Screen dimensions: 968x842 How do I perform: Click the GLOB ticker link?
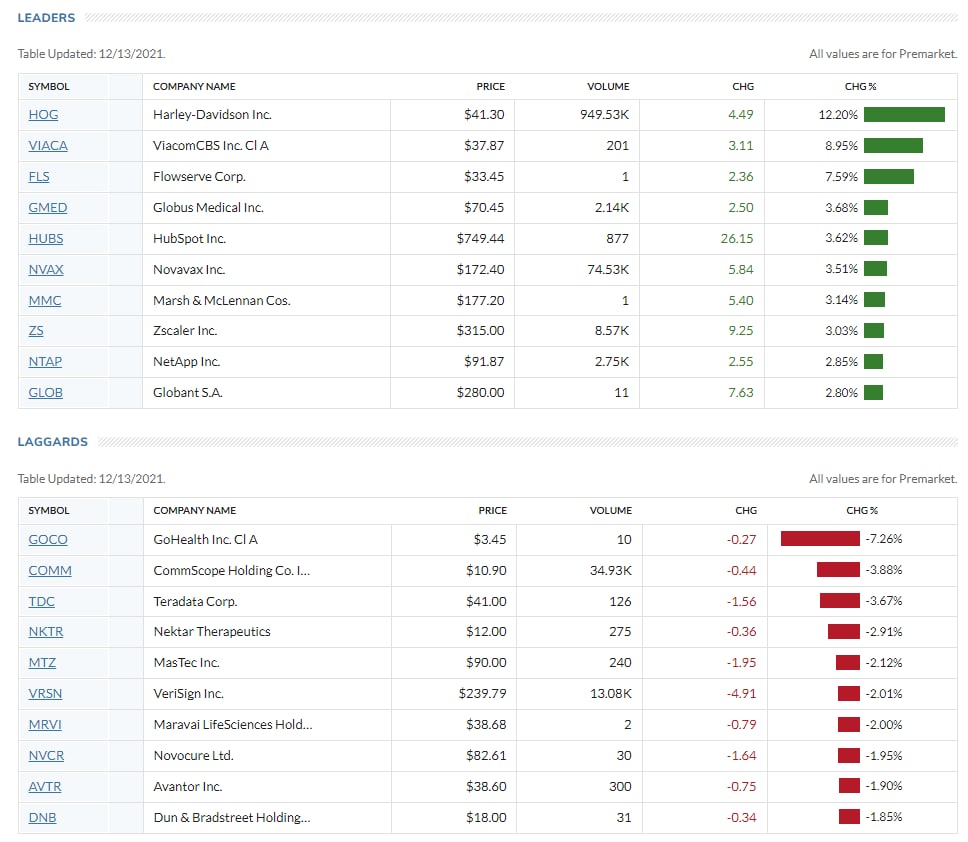(x=45, y=393)
